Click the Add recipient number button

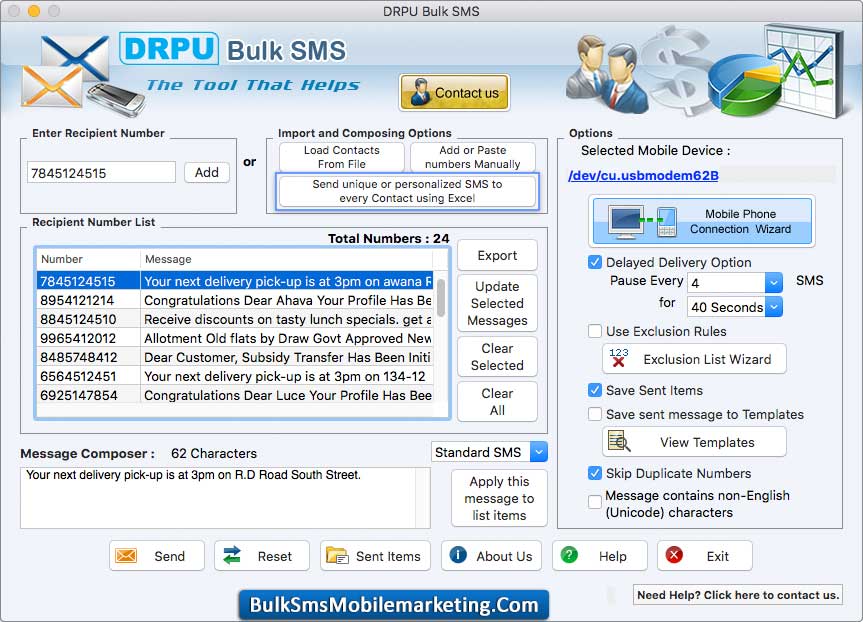[x=207, y=172]
